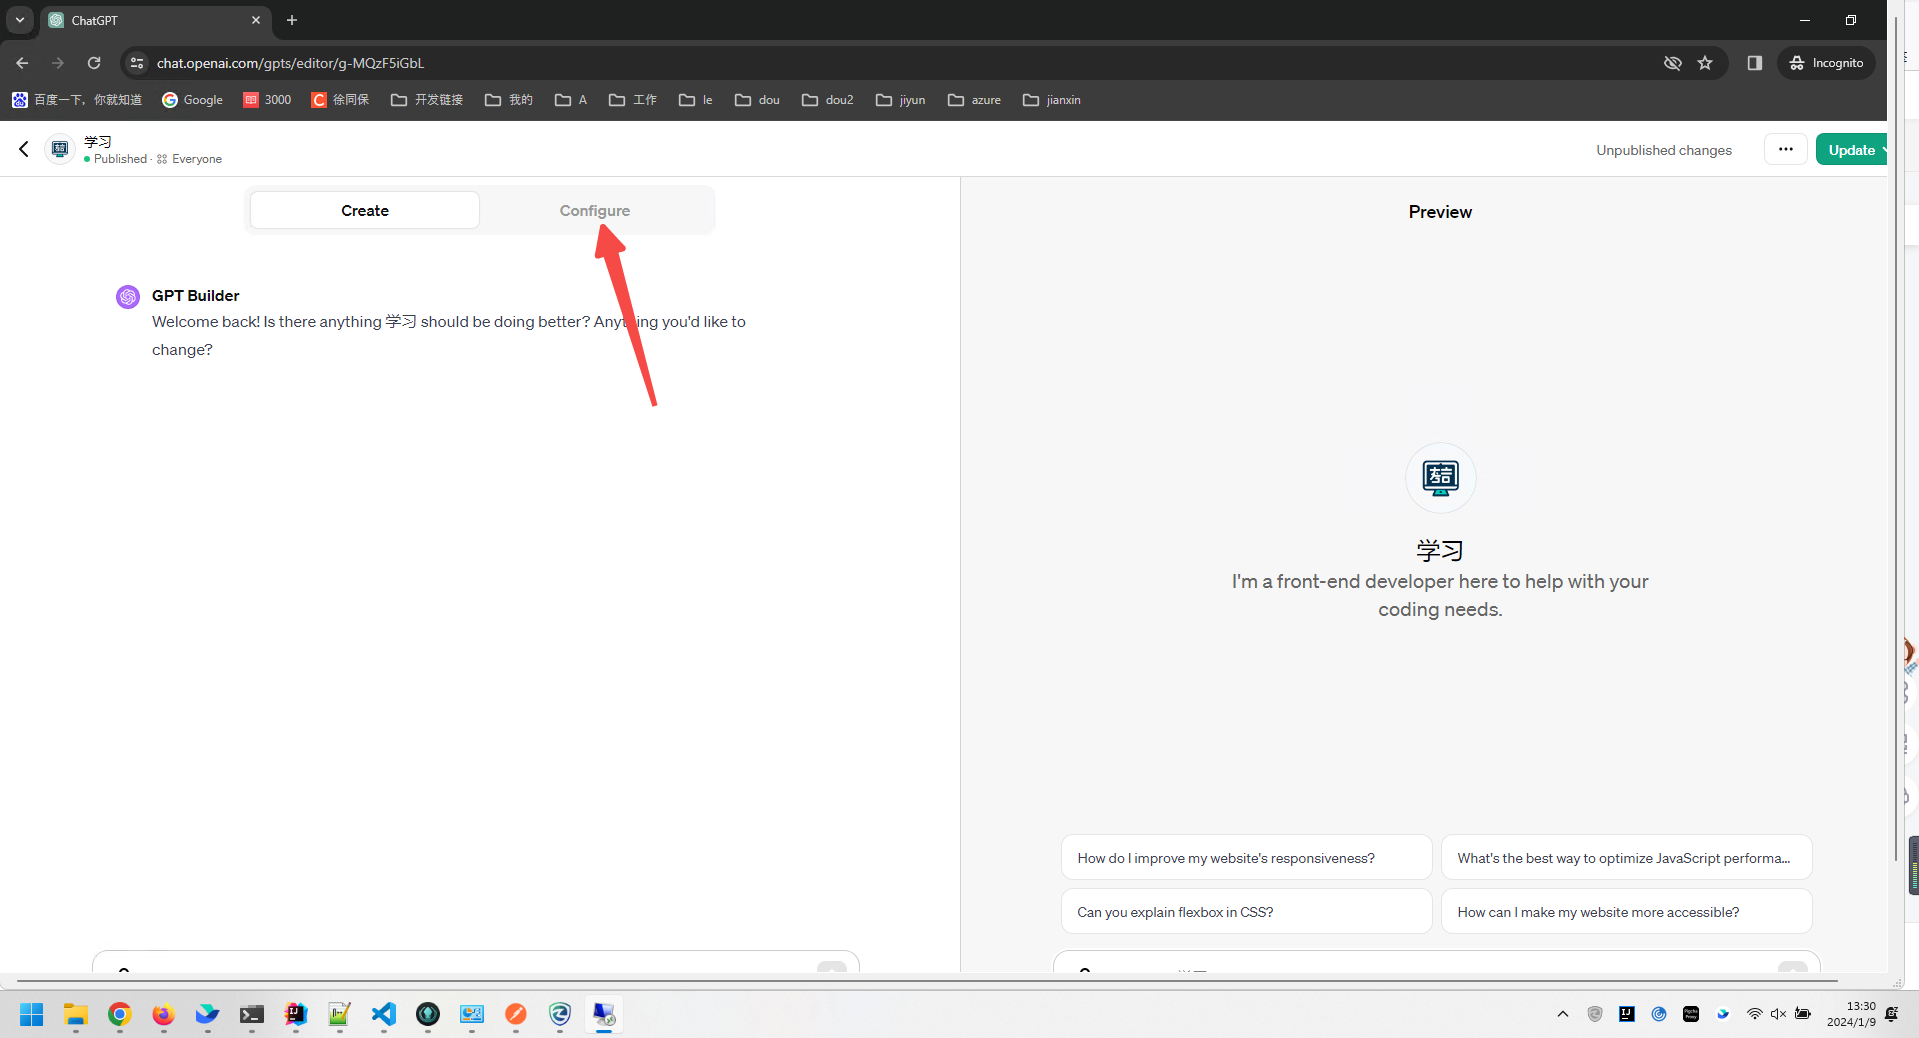
Task: Click the back arrow beside GPT name
Action: (24, 149)
